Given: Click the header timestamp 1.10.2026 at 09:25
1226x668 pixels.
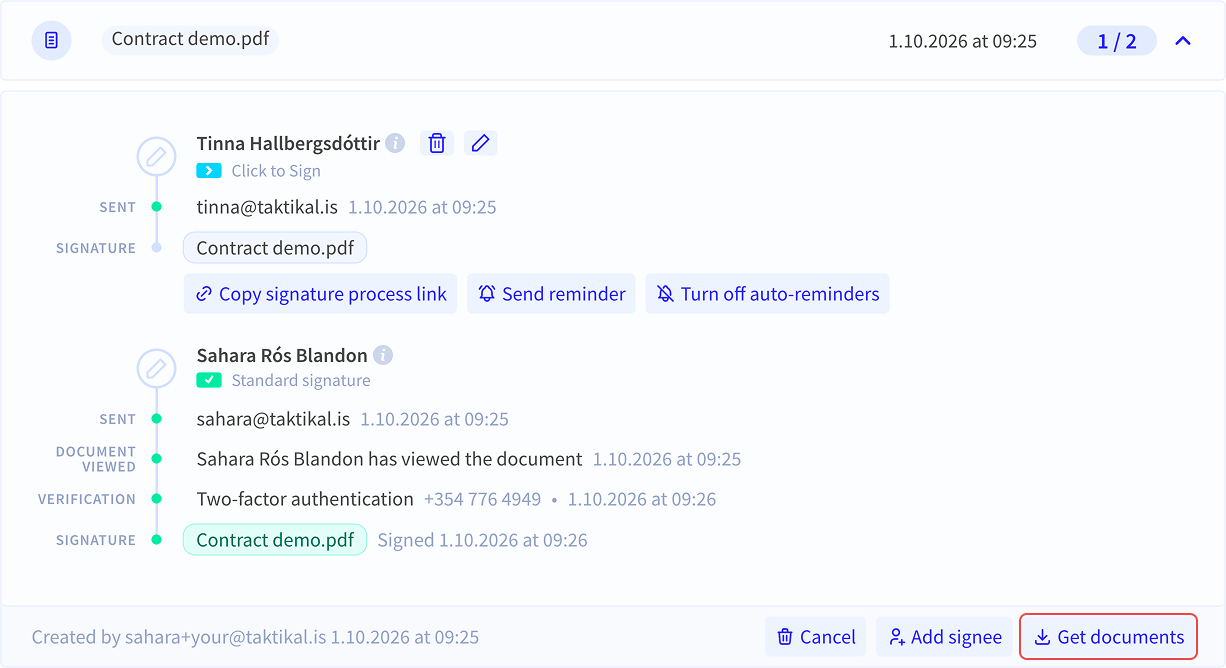Looking at the screenshot, I should (x=963, y=41).
